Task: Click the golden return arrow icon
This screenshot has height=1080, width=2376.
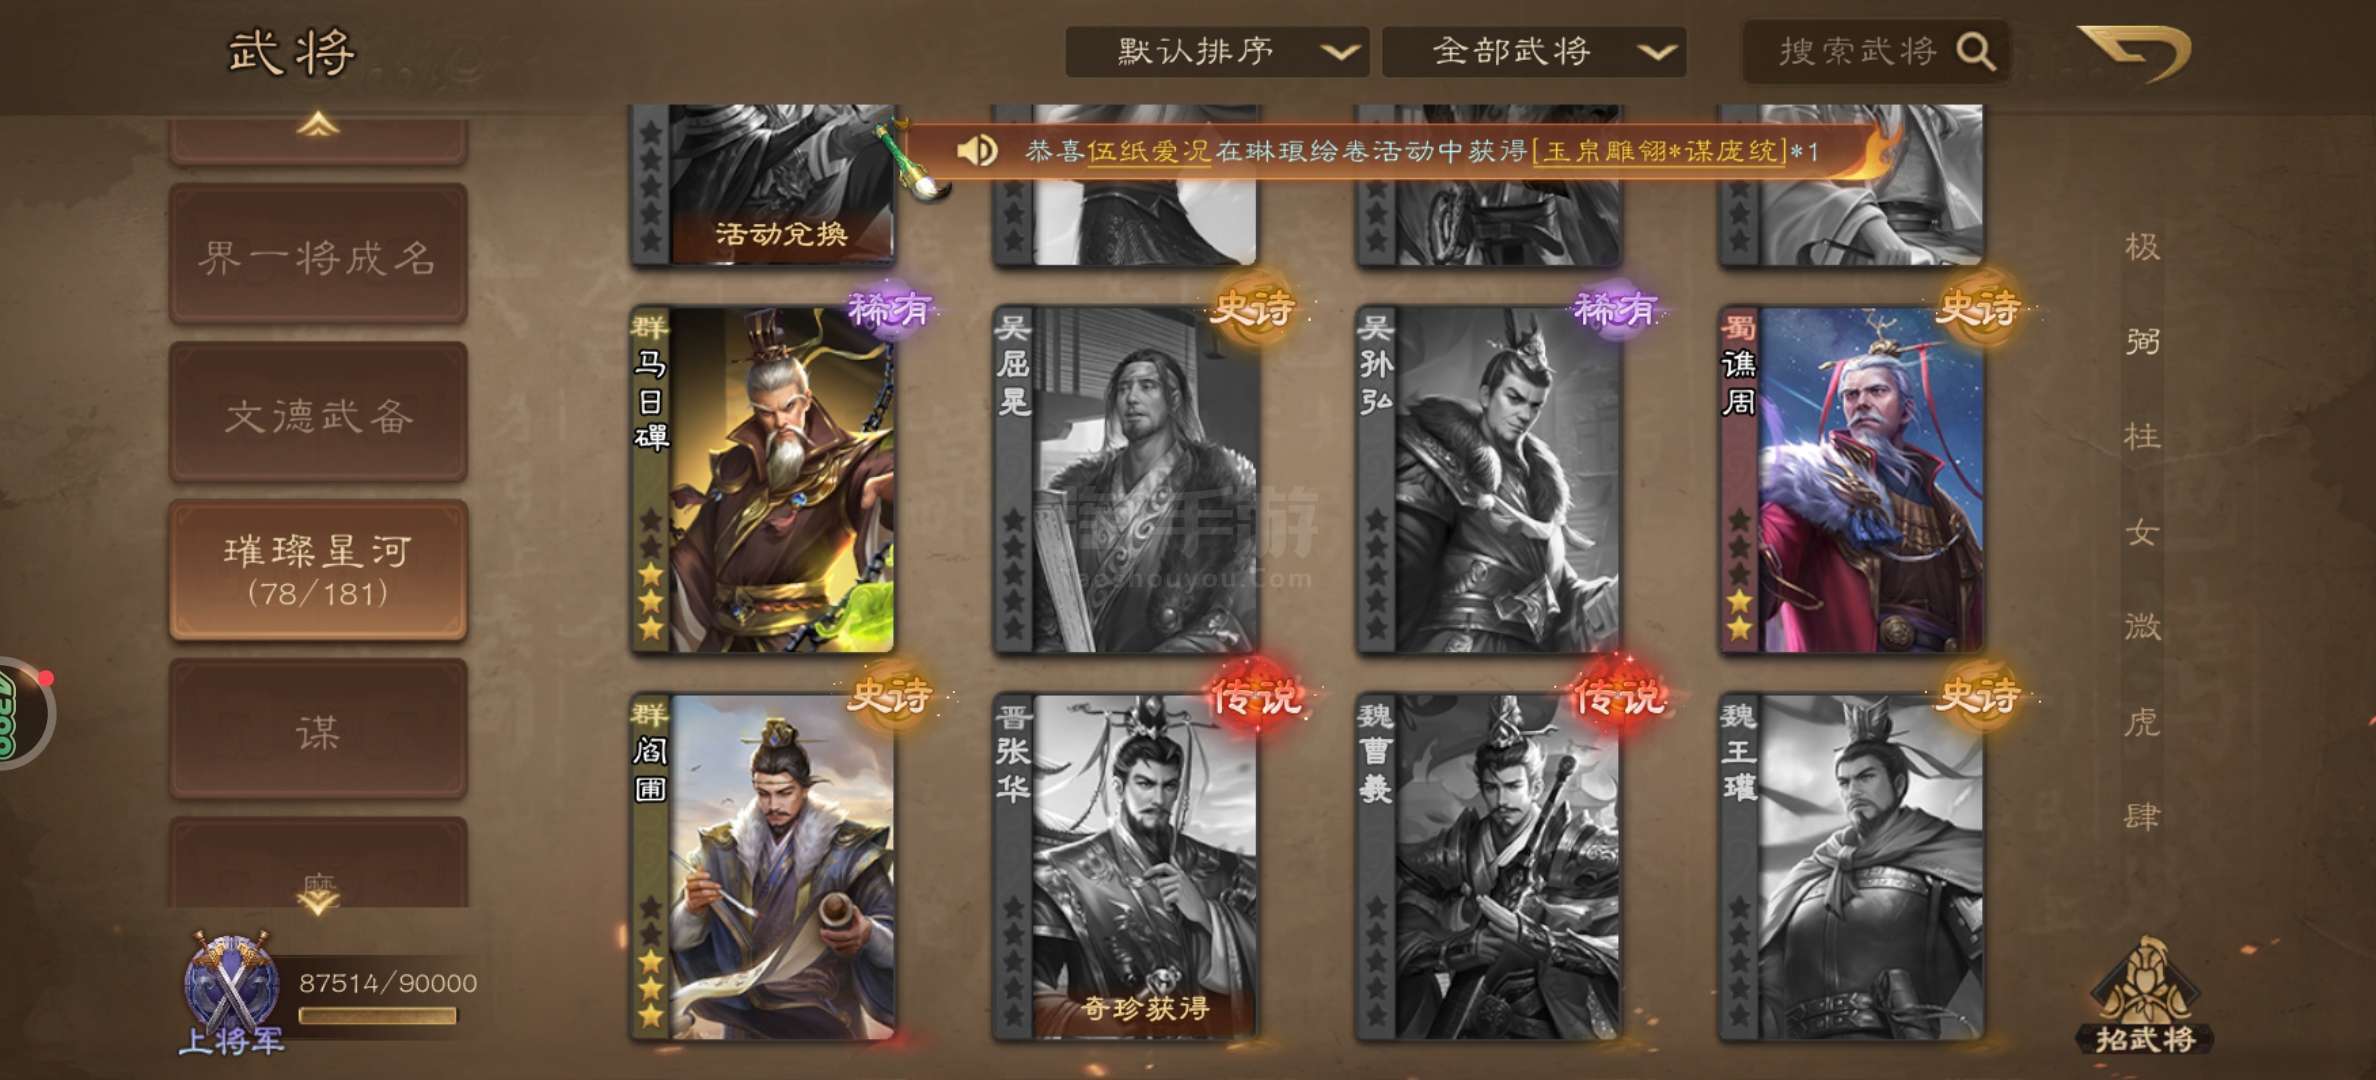Action: 2135,52
